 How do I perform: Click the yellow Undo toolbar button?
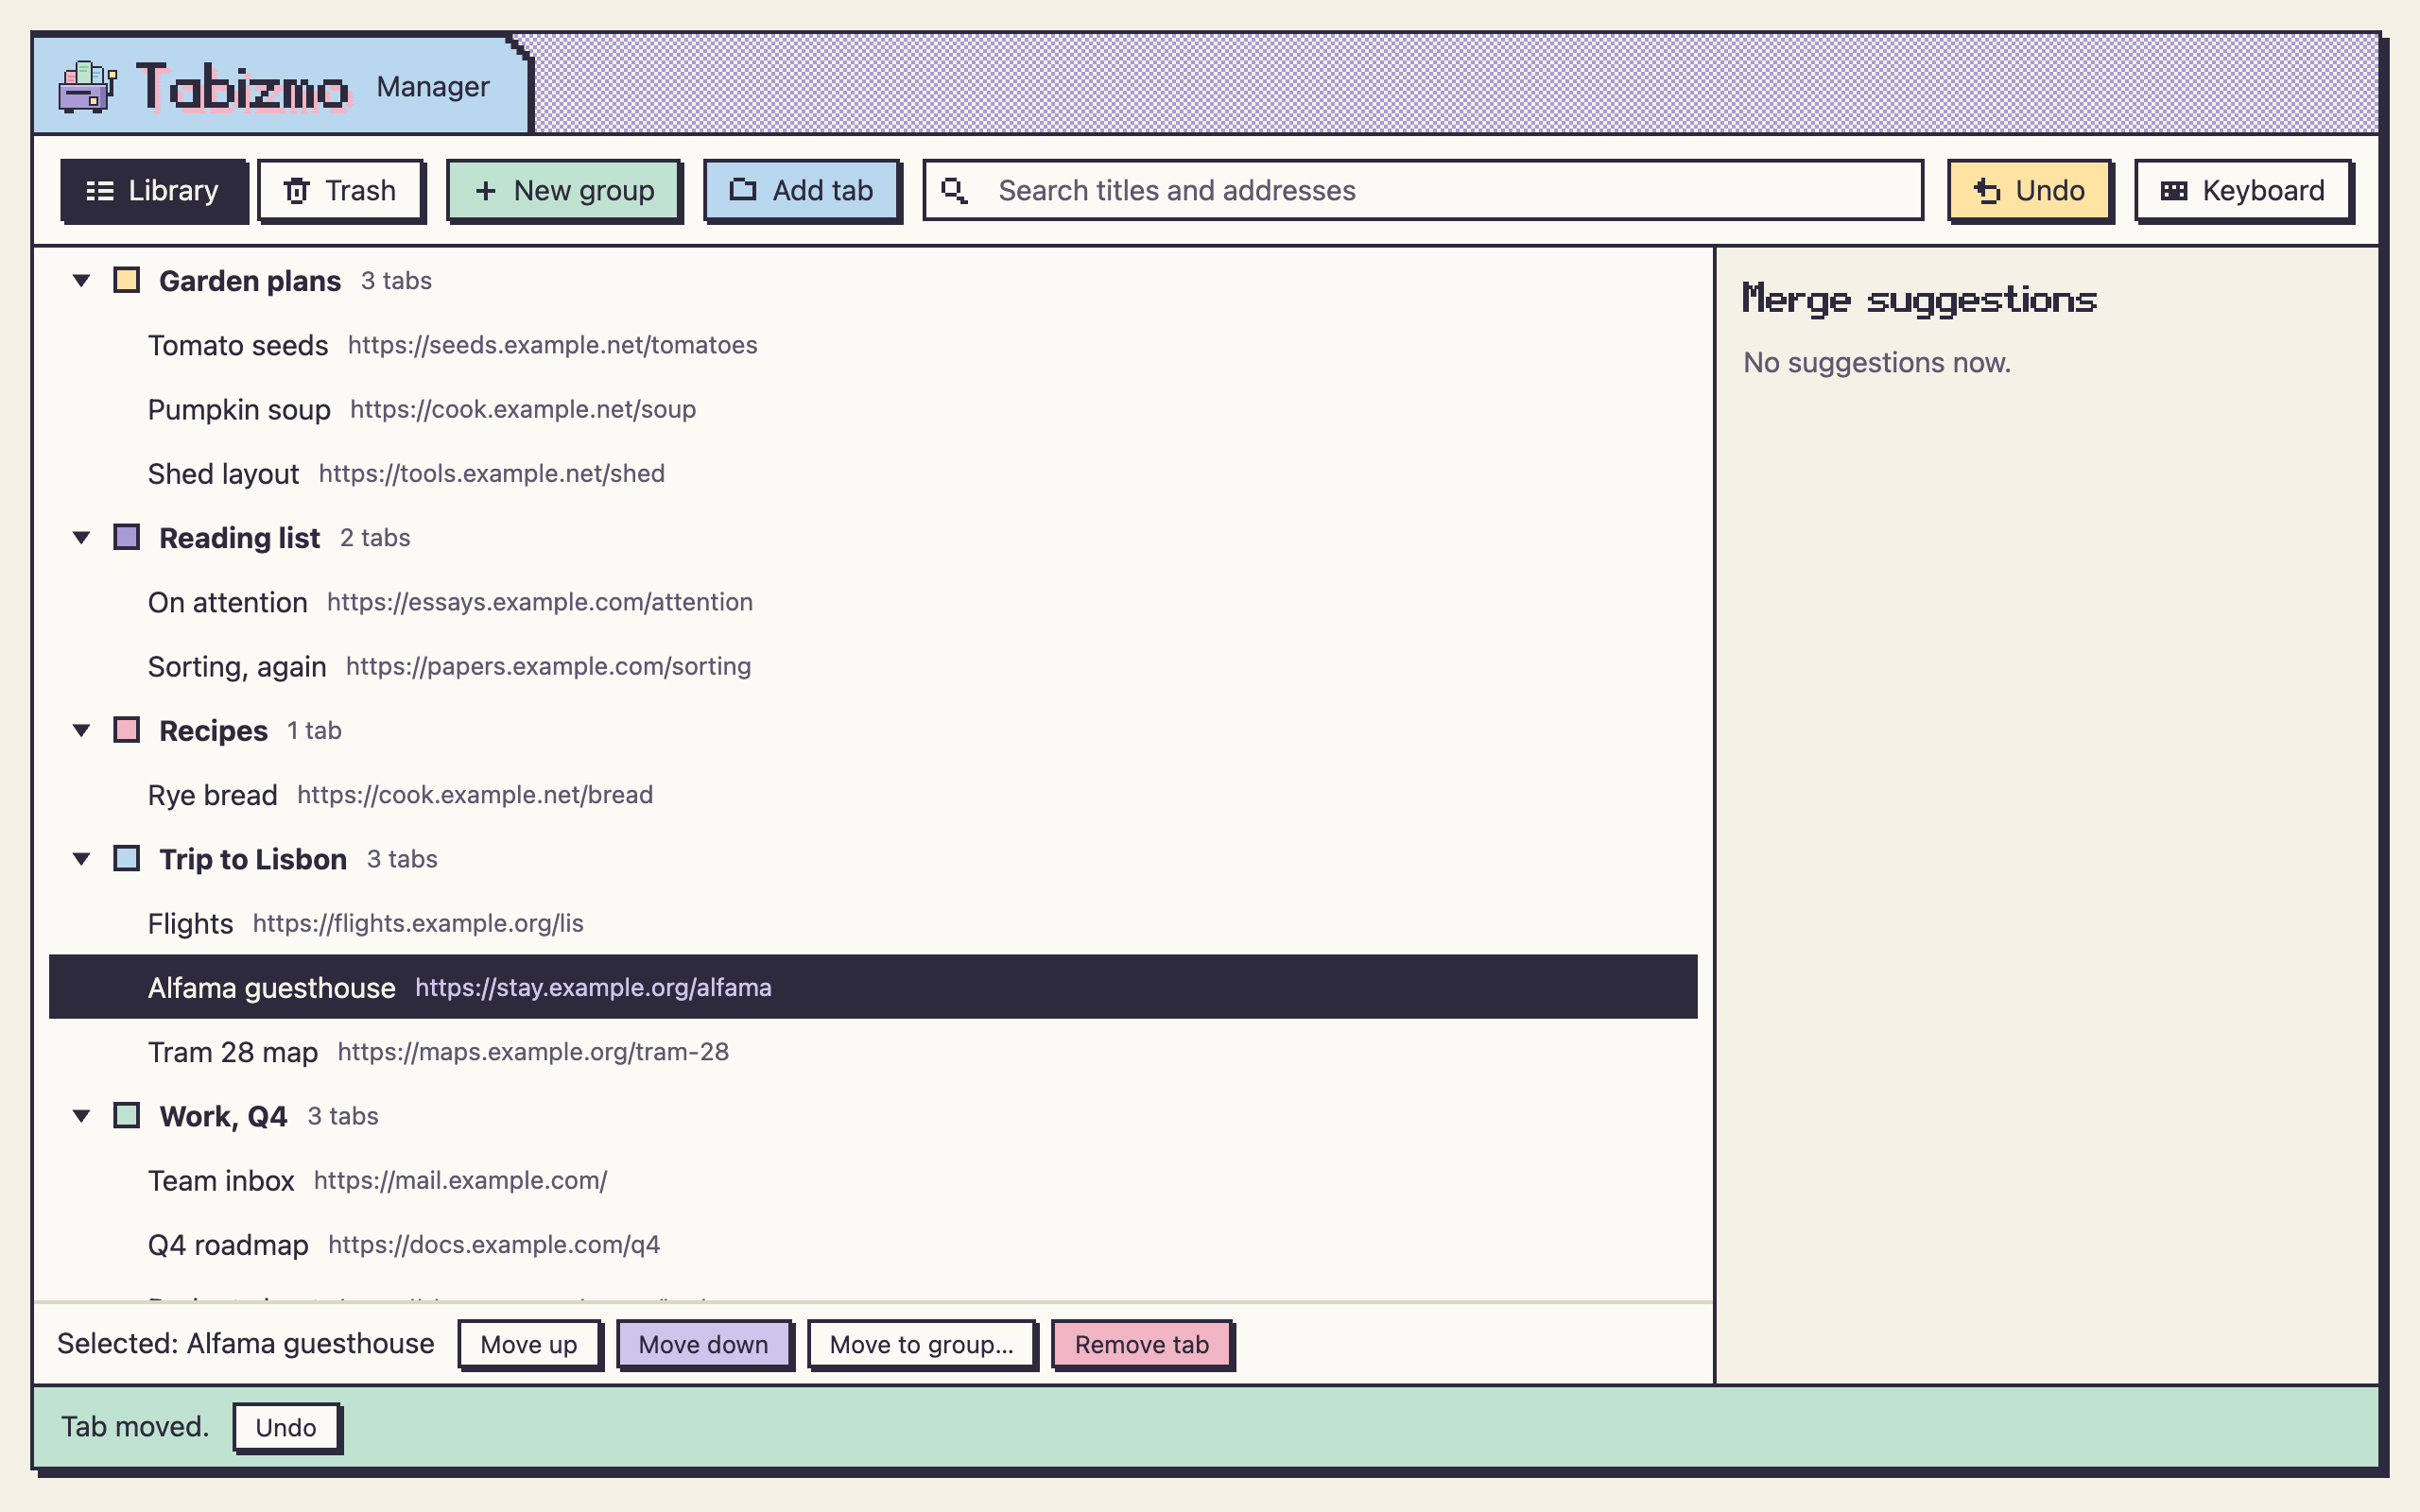2029,190
